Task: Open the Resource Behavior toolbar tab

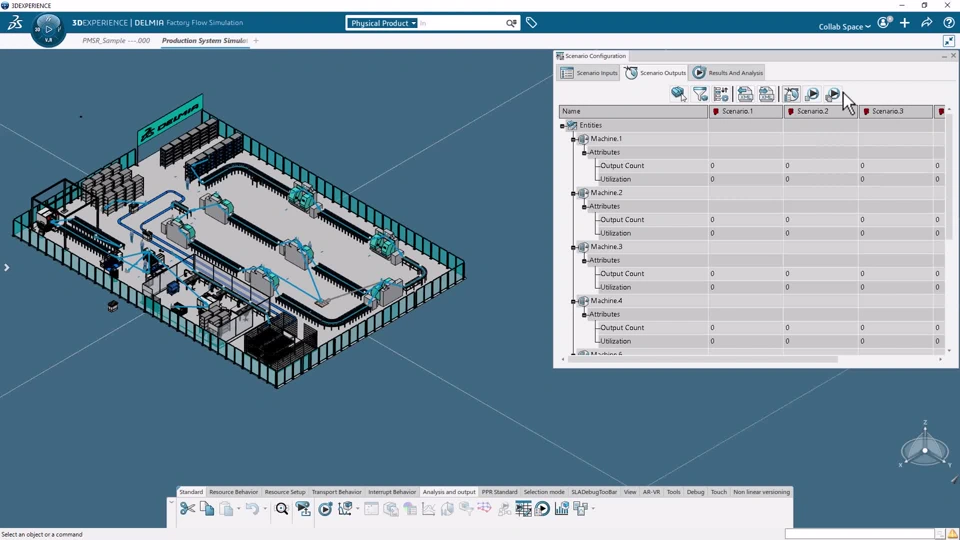Action: point(233,492)
